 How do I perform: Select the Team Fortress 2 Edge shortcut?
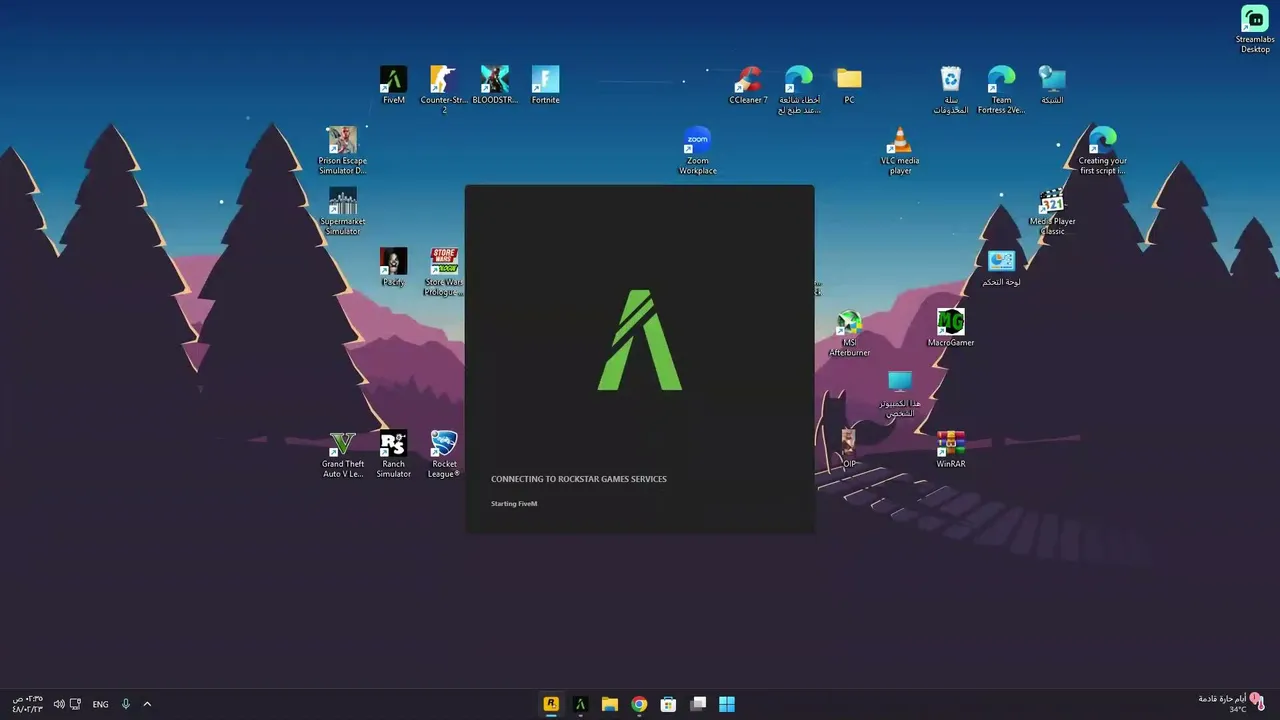pos(1001,89)
